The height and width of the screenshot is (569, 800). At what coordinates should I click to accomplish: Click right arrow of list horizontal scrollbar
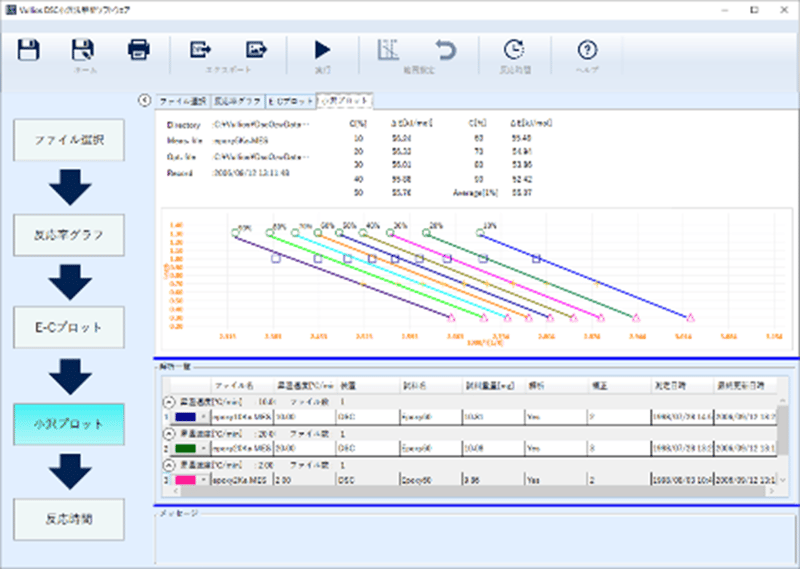click(x=771, y=491)
